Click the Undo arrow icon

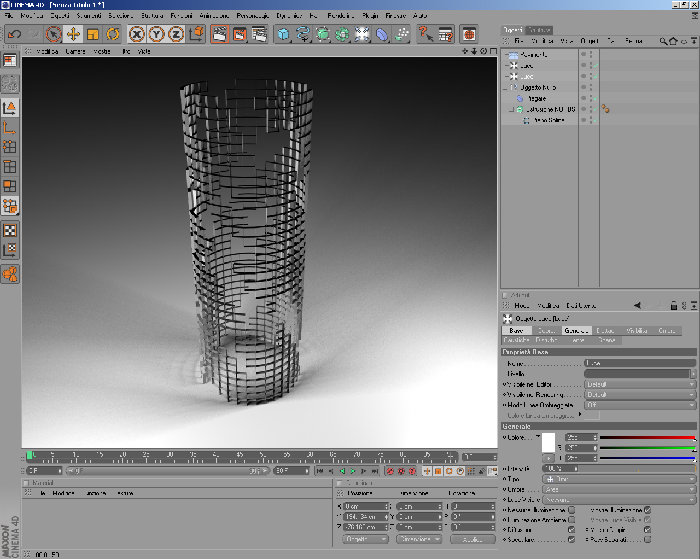[14, 34]
